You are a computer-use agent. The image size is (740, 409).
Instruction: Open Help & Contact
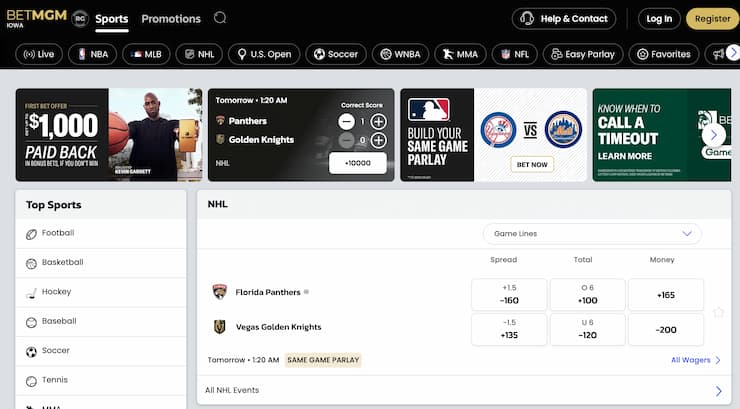click(x=564, y=19)
